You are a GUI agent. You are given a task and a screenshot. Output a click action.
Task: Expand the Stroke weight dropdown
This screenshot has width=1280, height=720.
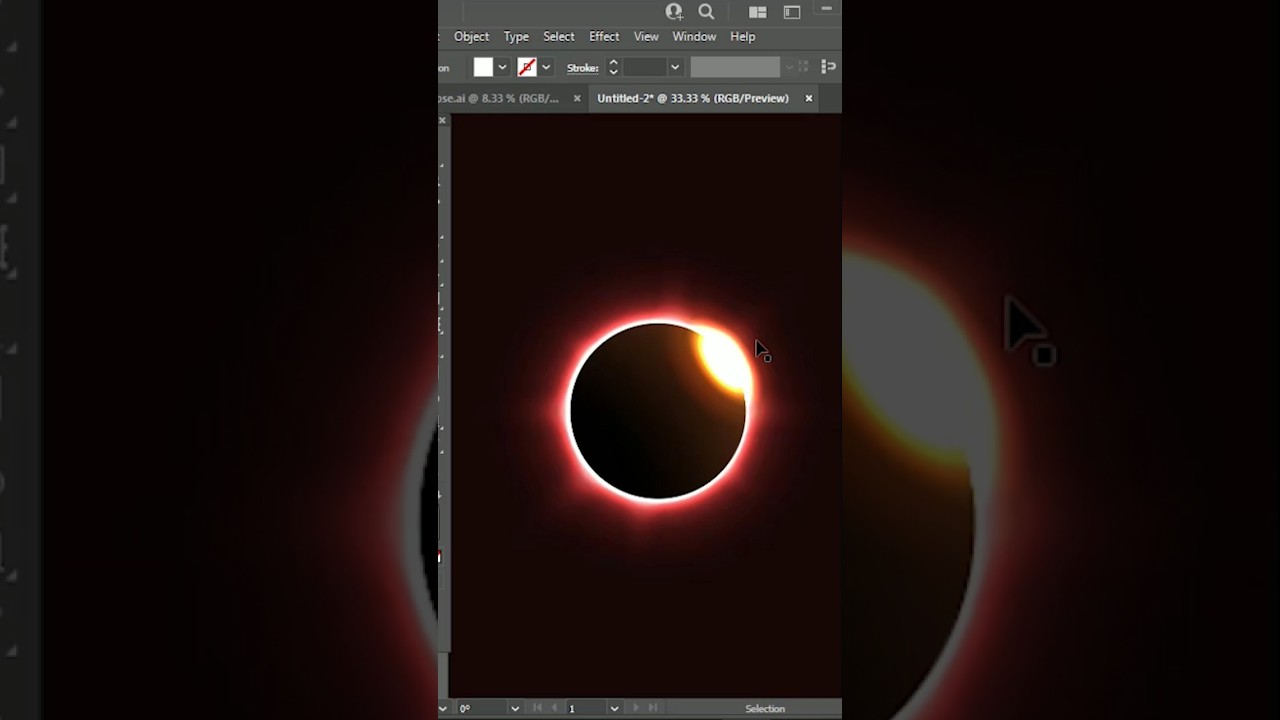pyautogui.click(x=675, y=67)
